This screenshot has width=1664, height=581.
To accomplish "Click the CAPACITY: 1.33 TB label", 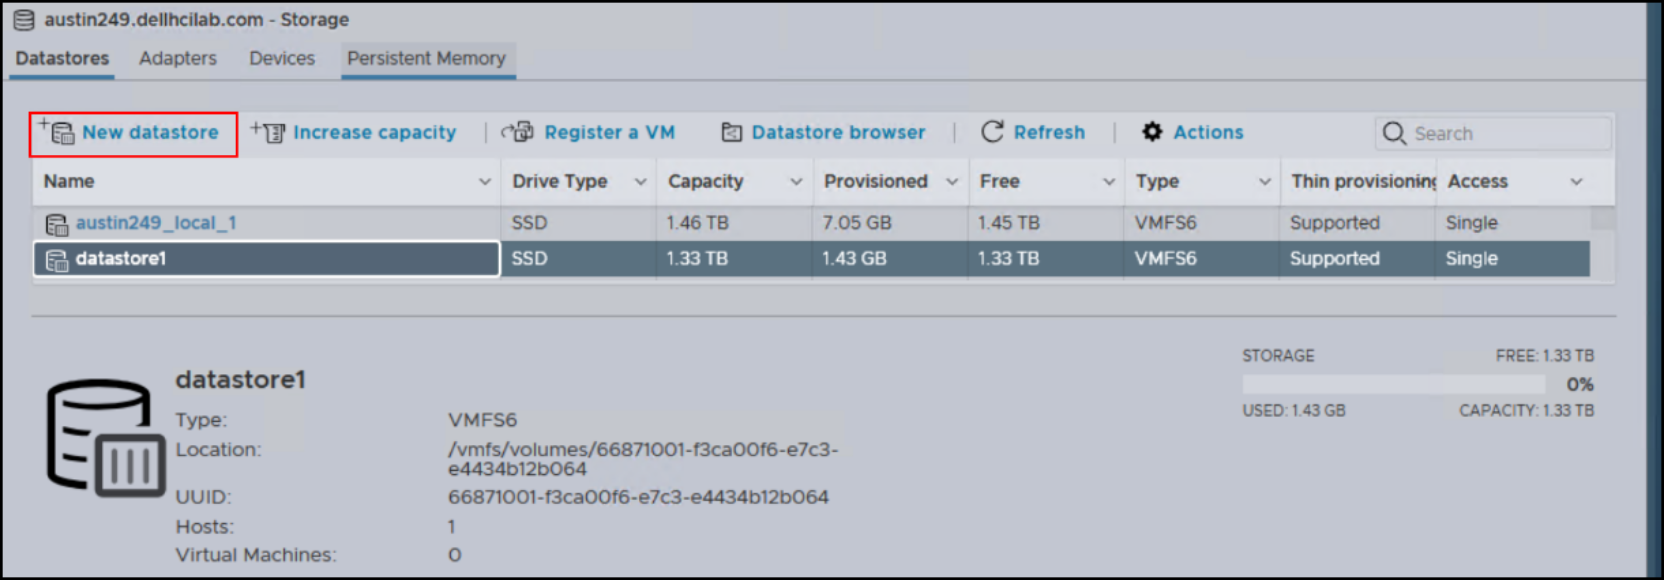I will (1526, 411).
